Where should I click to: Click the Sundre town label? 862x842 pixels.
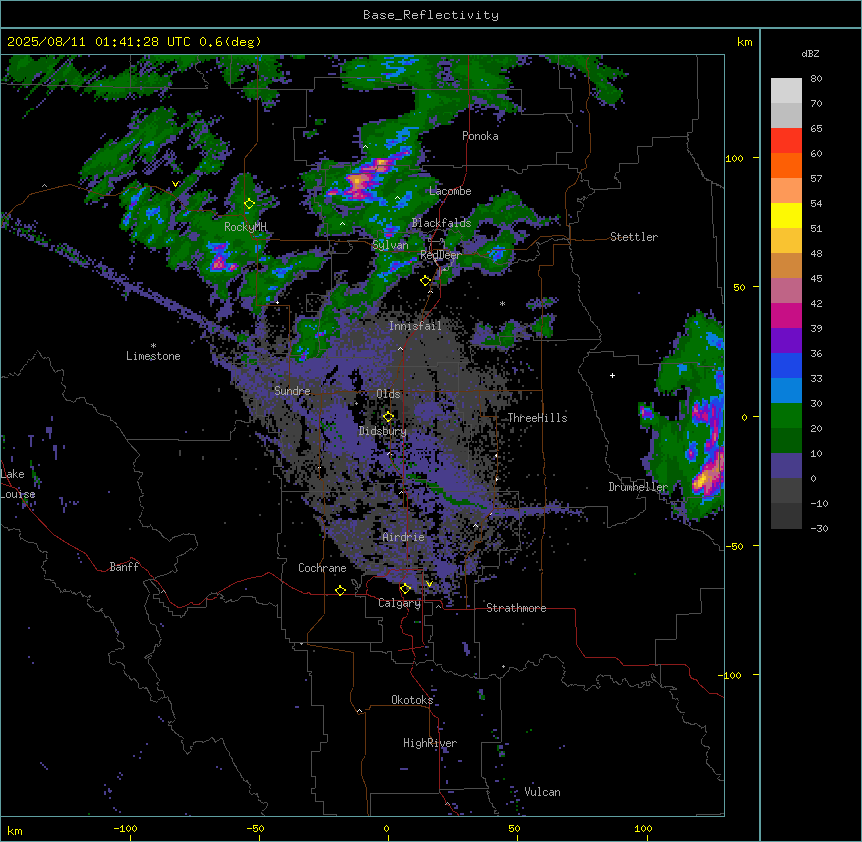pyautogui.click(x=292, y=391)
